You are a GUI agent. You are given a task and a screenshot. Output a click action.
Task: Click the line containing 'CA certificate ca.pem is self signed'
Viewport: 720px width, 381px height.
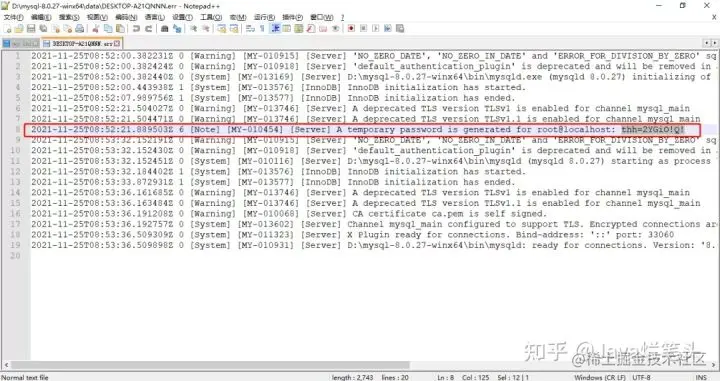(x=289, y=214)
